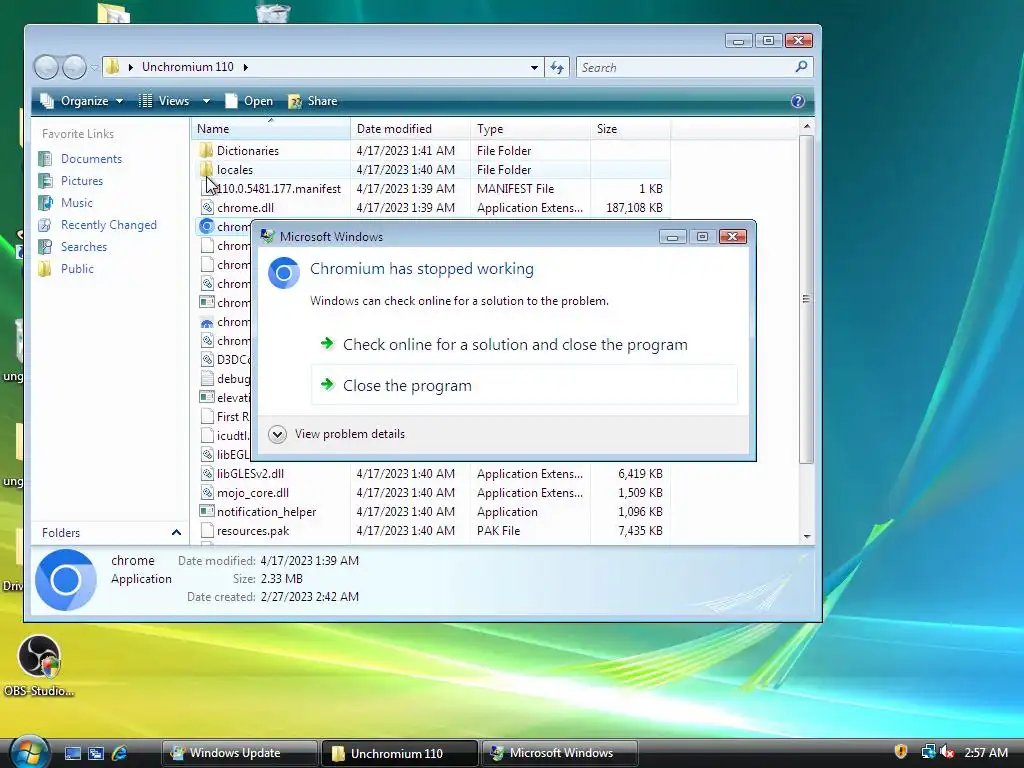Screen dimensions: 1024x768
Task: Select 187,108 KB size cell of chrome.dll
Action: (633, 208)
